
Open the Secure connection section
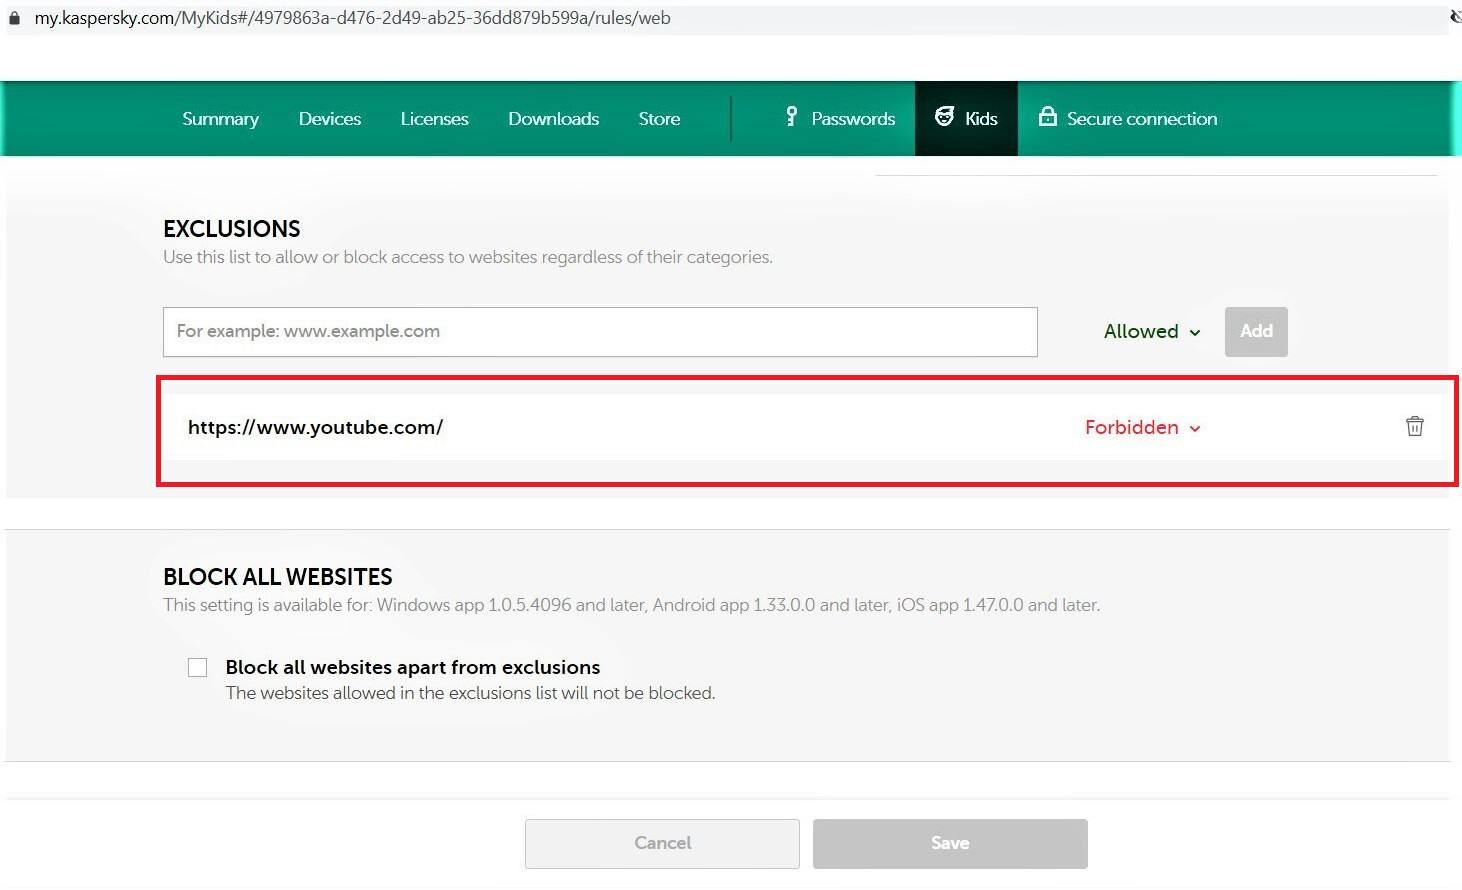point(1142,118)
